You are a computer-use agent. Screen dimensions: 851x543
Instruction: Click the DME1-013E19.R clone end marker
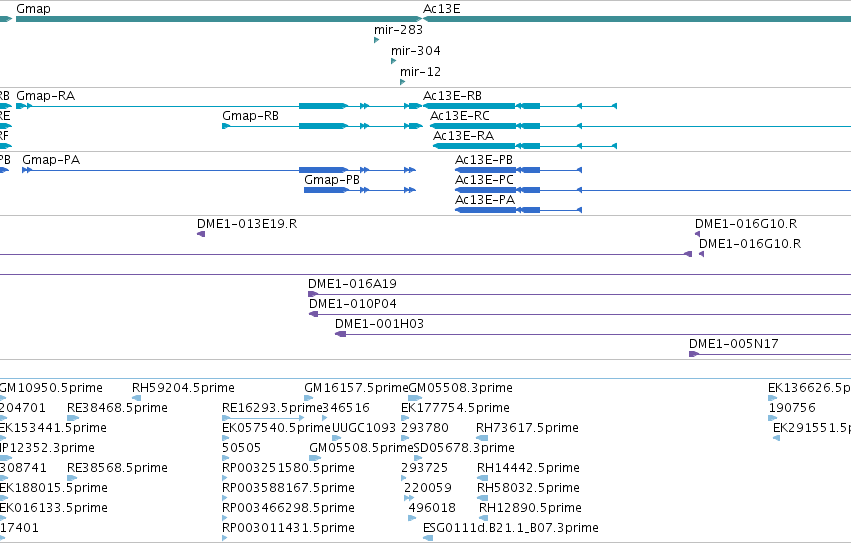201,234
